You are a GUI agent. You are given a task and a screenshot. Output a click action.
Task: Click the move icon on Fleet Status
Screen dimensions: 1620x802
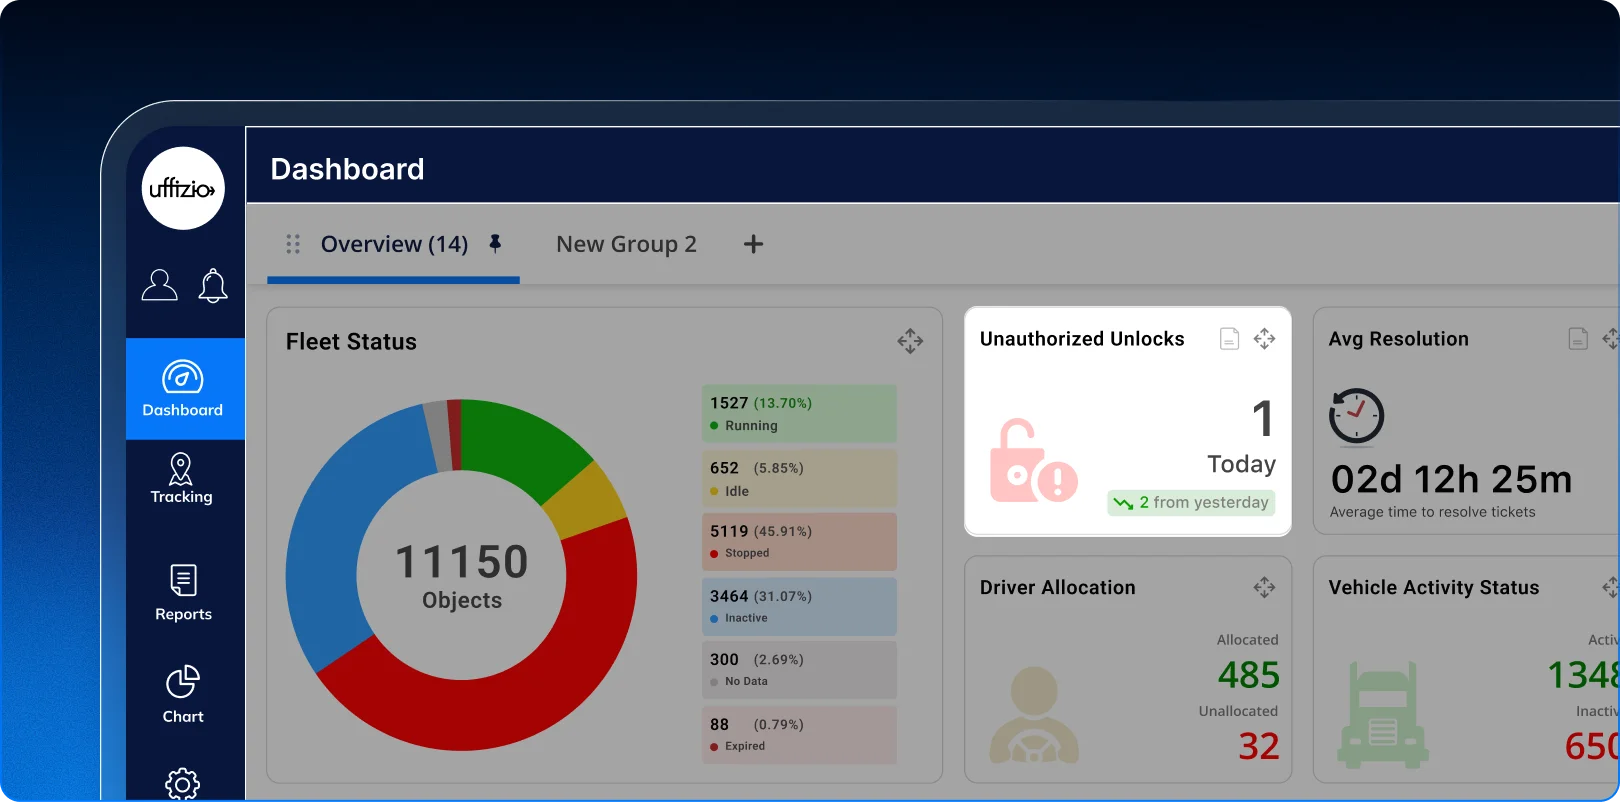(910, 341)
